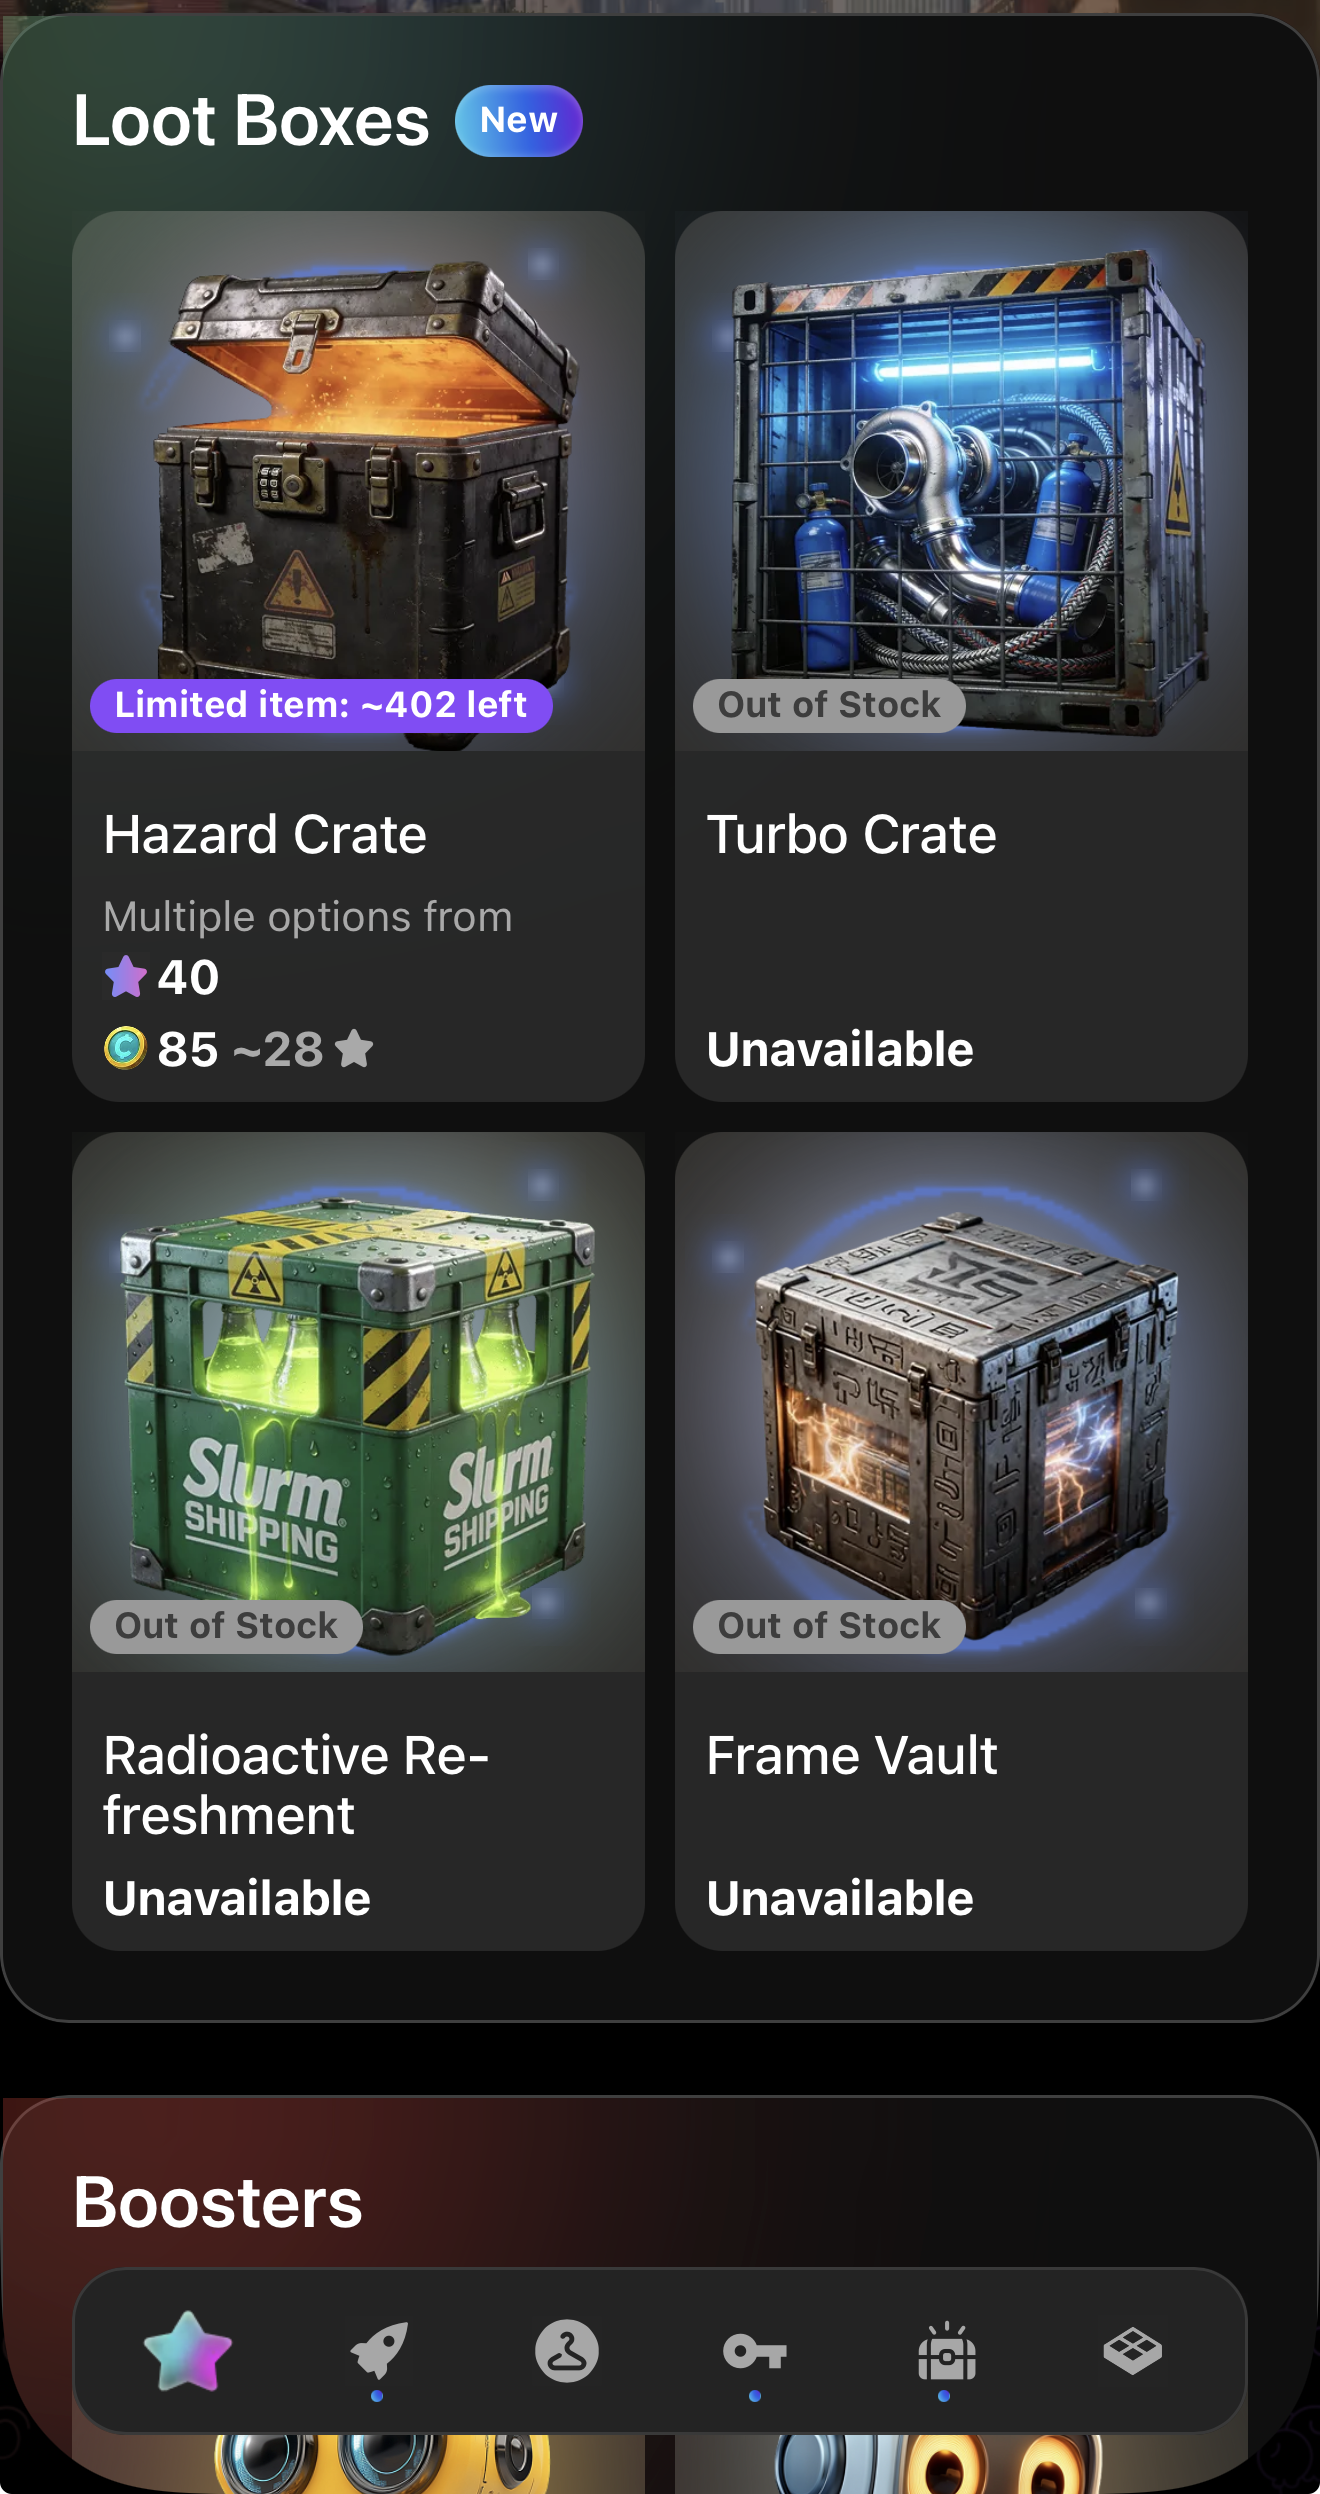1320x2494 pixels.
Task: Open the Hazard Crate image
Action: pos(358,481)
